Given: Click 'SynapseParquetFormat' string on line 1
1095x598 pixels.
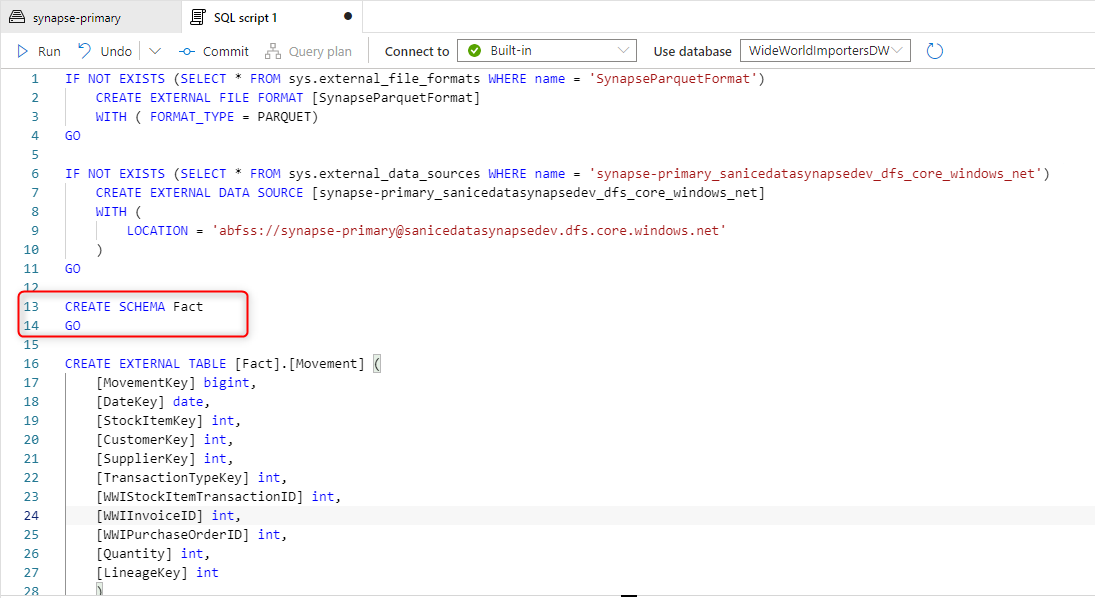Looking at the screenshot, I should (673, 79).
